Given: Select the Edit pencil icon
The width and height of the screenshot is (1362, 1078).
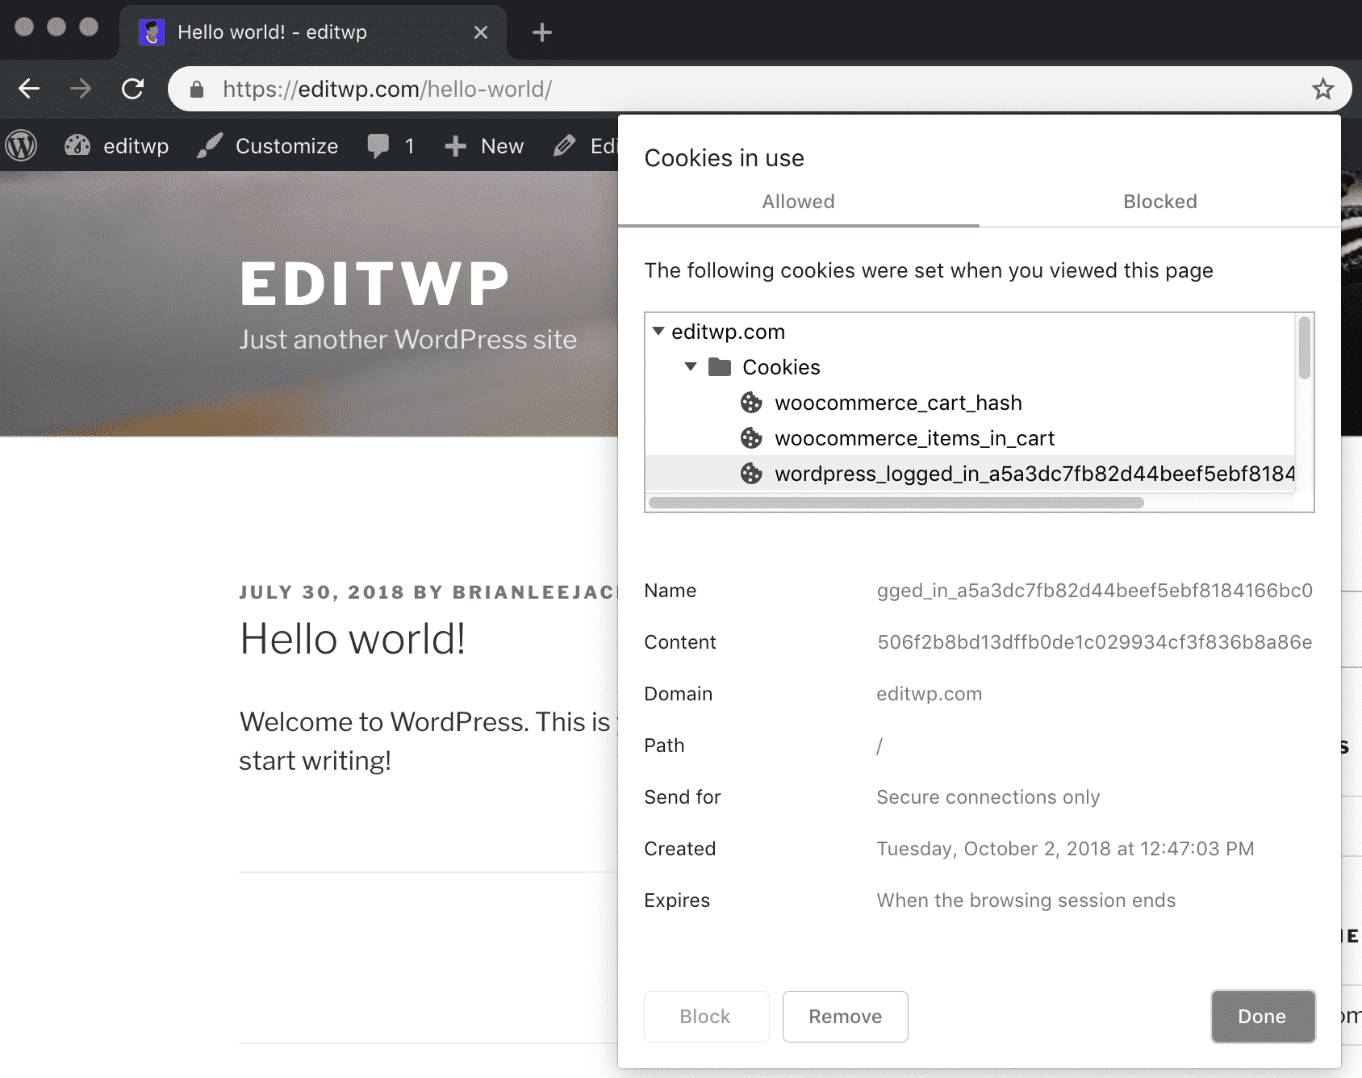Looking at the screenshot, I should 566,145.
